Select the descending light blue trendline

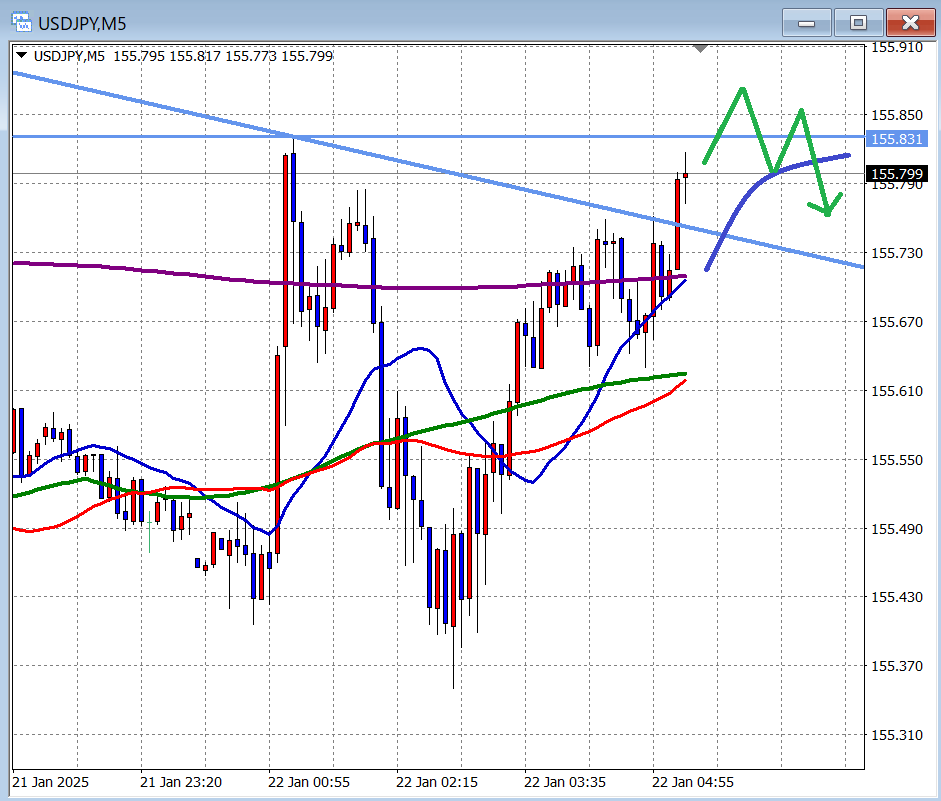[x=150, y=102]
